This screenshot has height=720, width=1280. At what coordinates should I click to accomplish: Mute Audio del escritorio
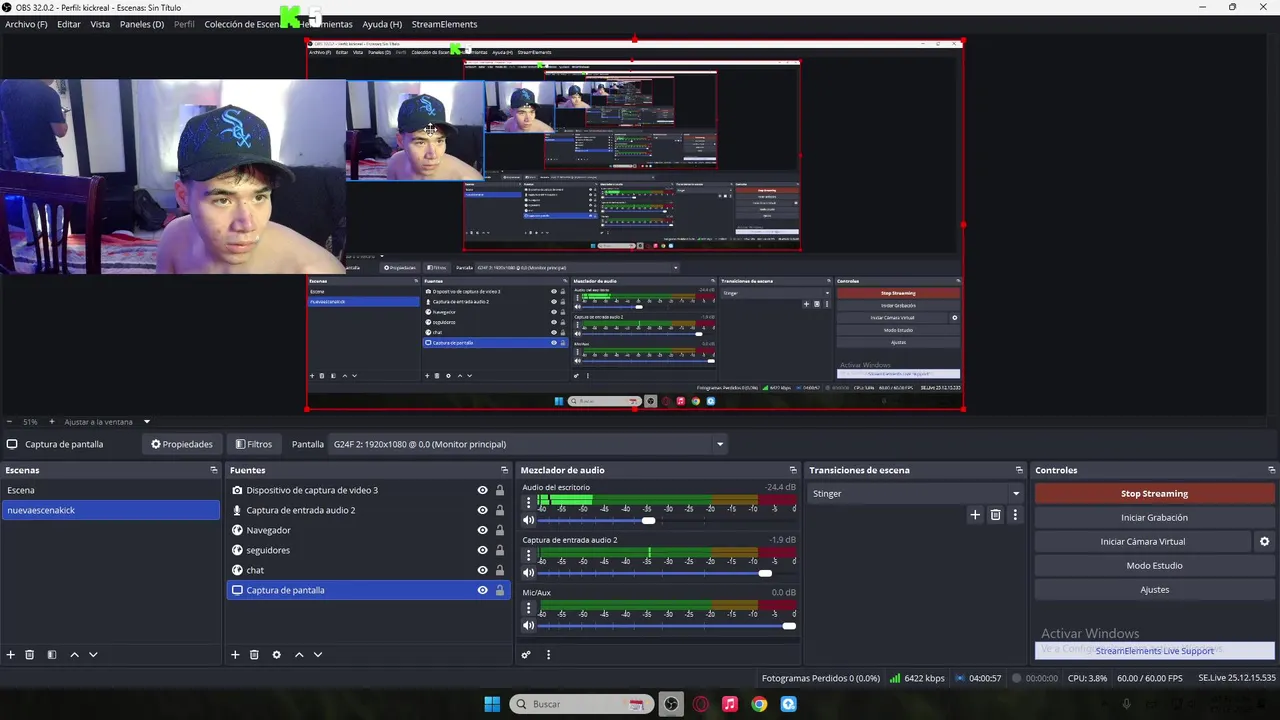tap(528, 520)
